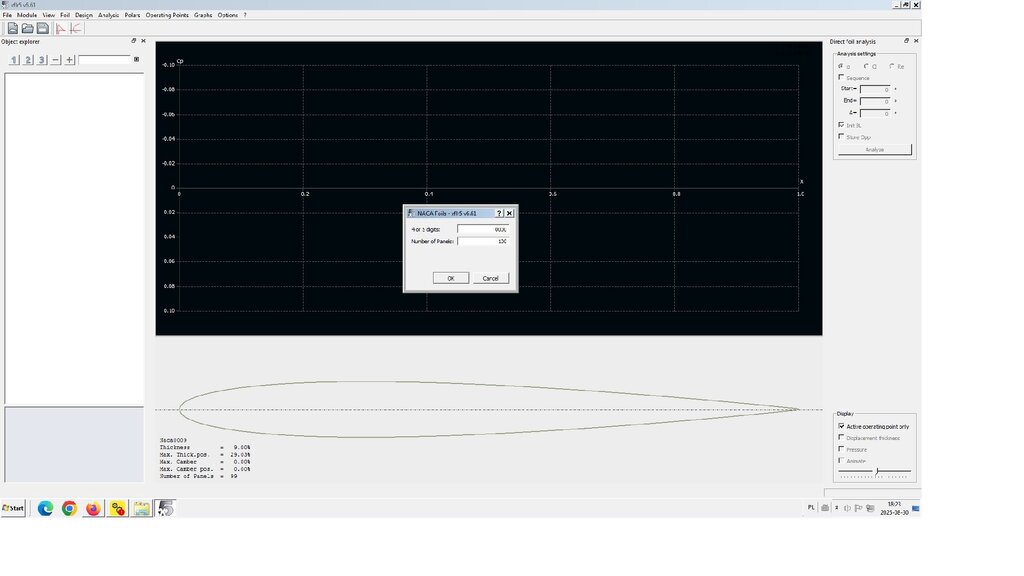Cancel the NACA Foils dialog
The width and height of the screenshot is (1024, 576).
(x=490, y=278)
